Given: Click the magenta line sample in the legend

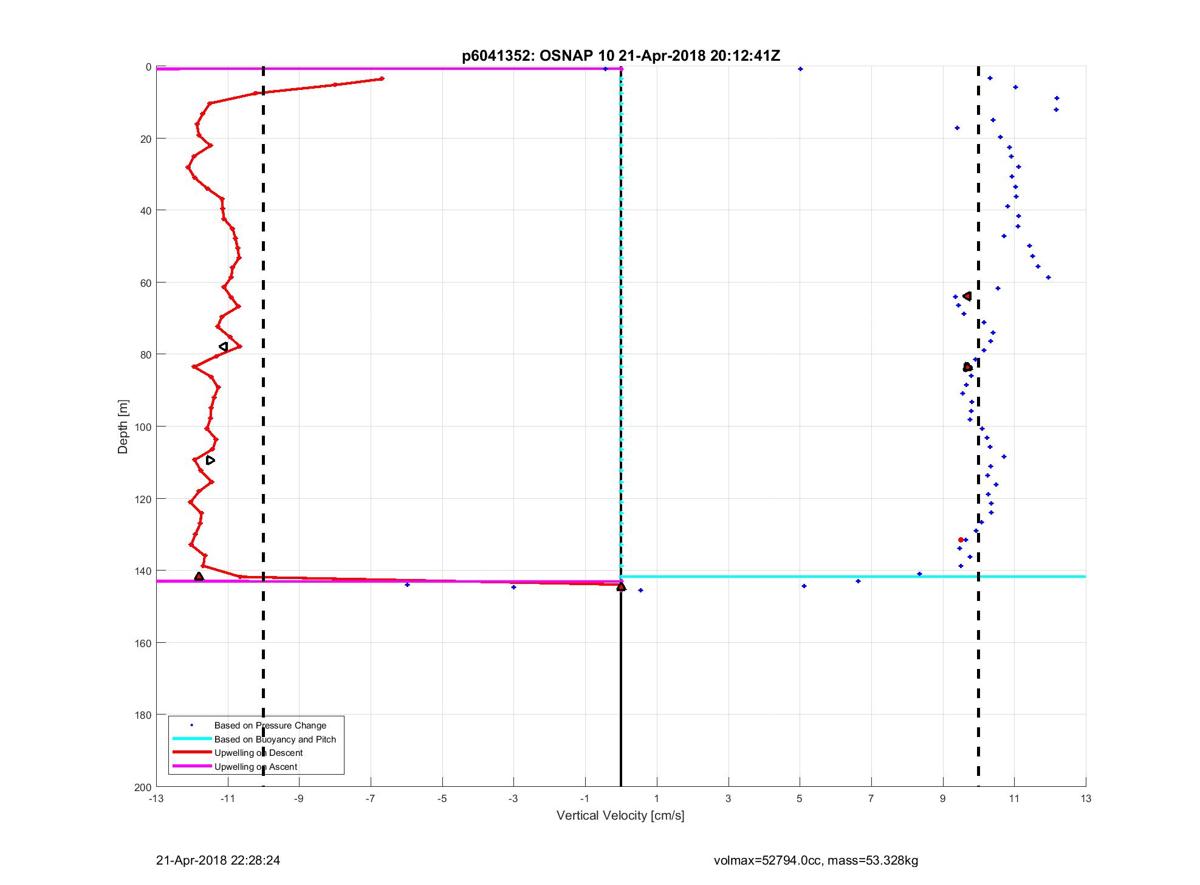Looking at the screenshot, I should coord(192,766).
